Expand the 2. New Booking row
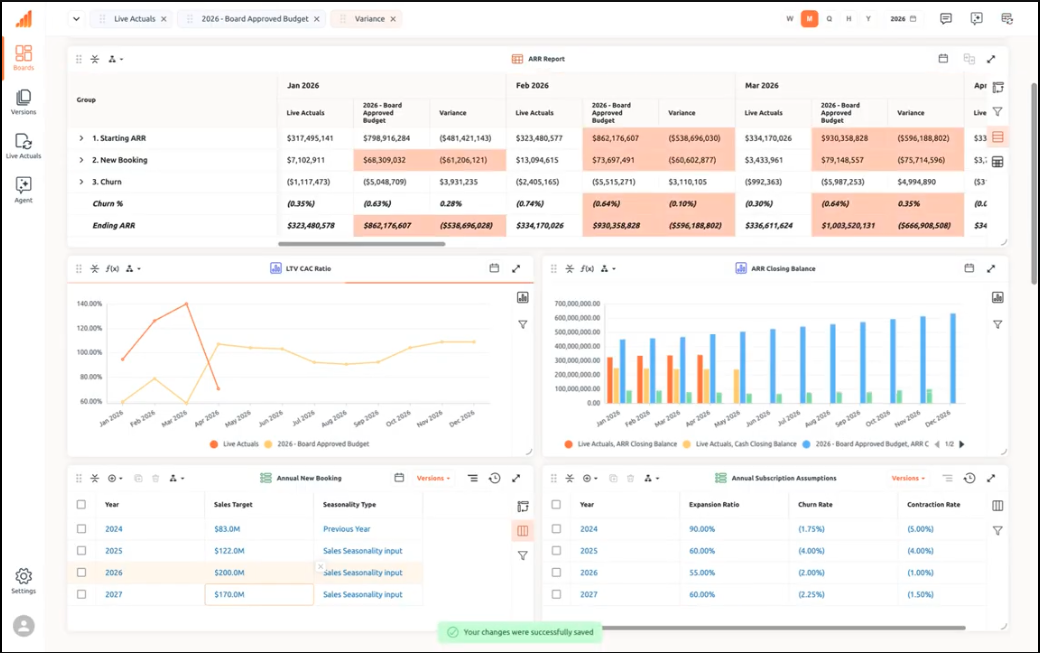 pos(82,160)
